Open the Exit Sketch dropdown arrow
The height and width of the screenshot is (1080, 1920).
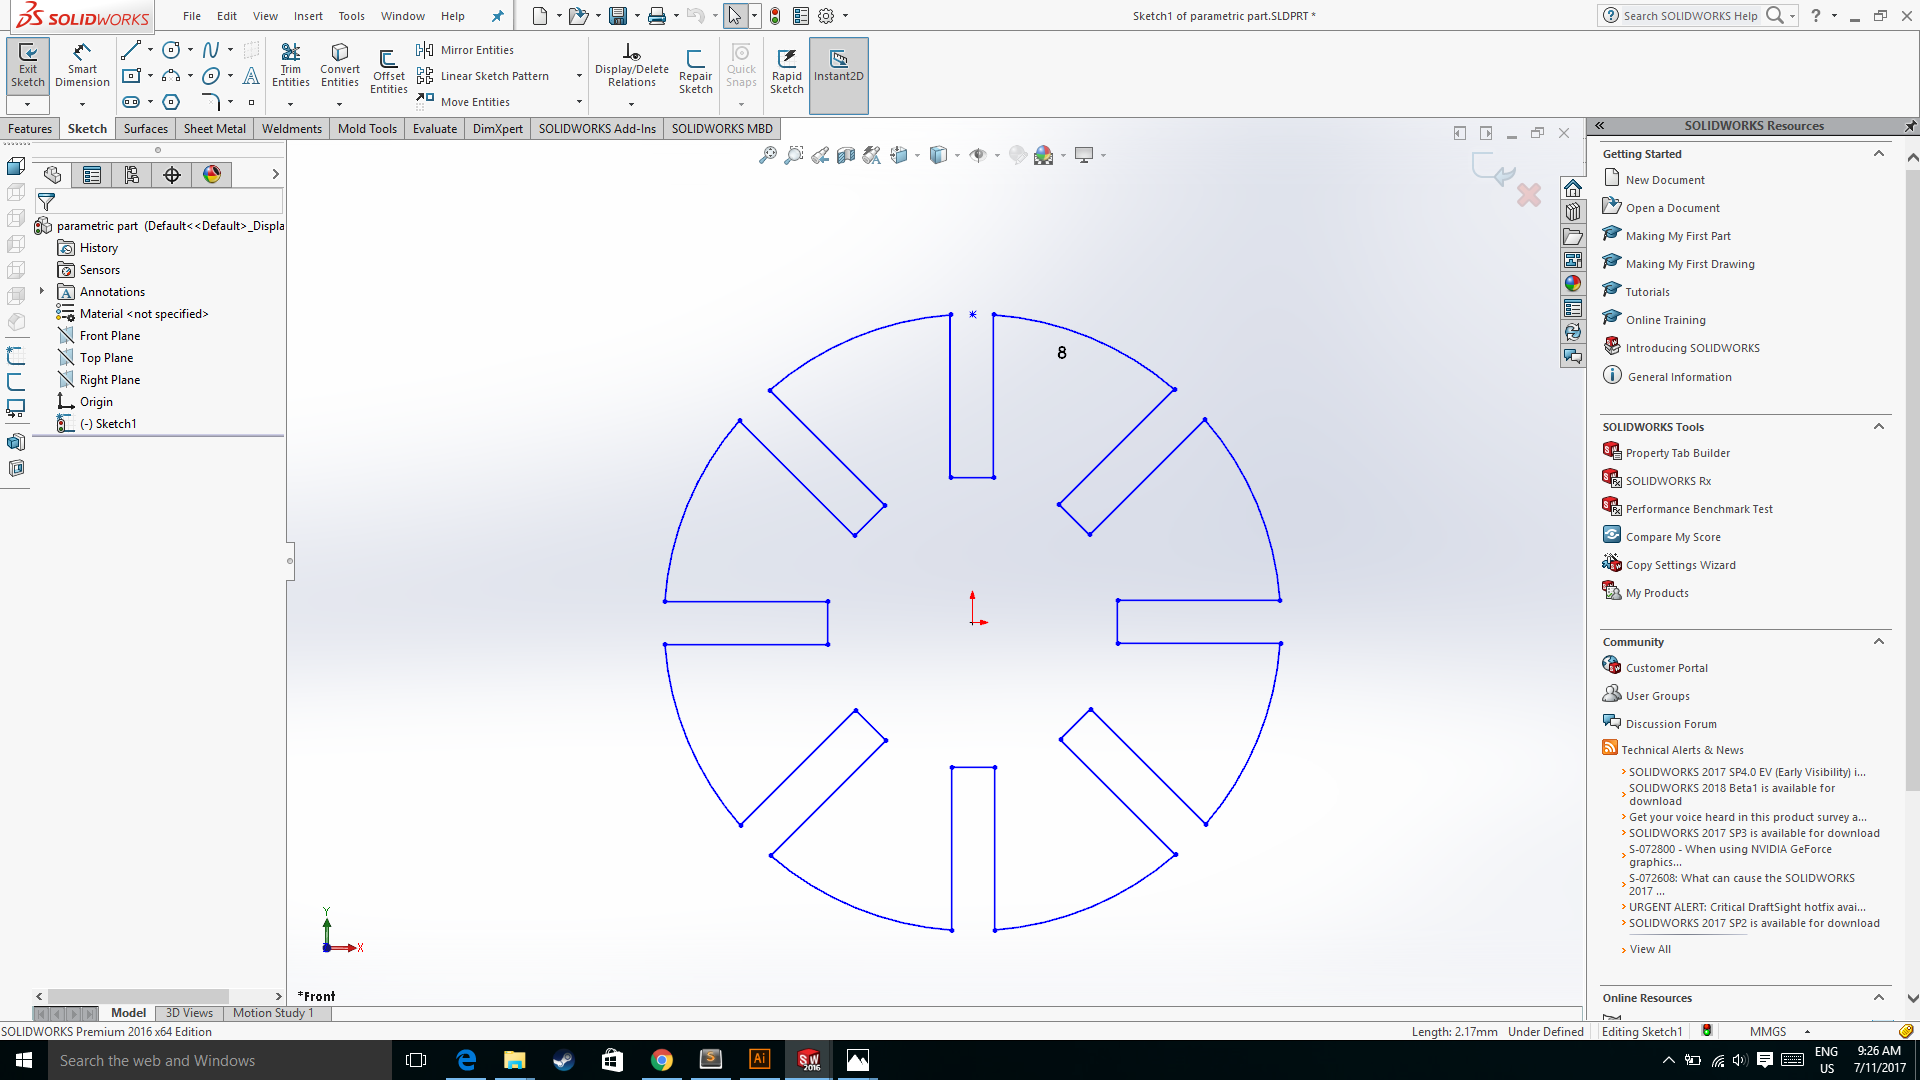(x=28, y=104)
